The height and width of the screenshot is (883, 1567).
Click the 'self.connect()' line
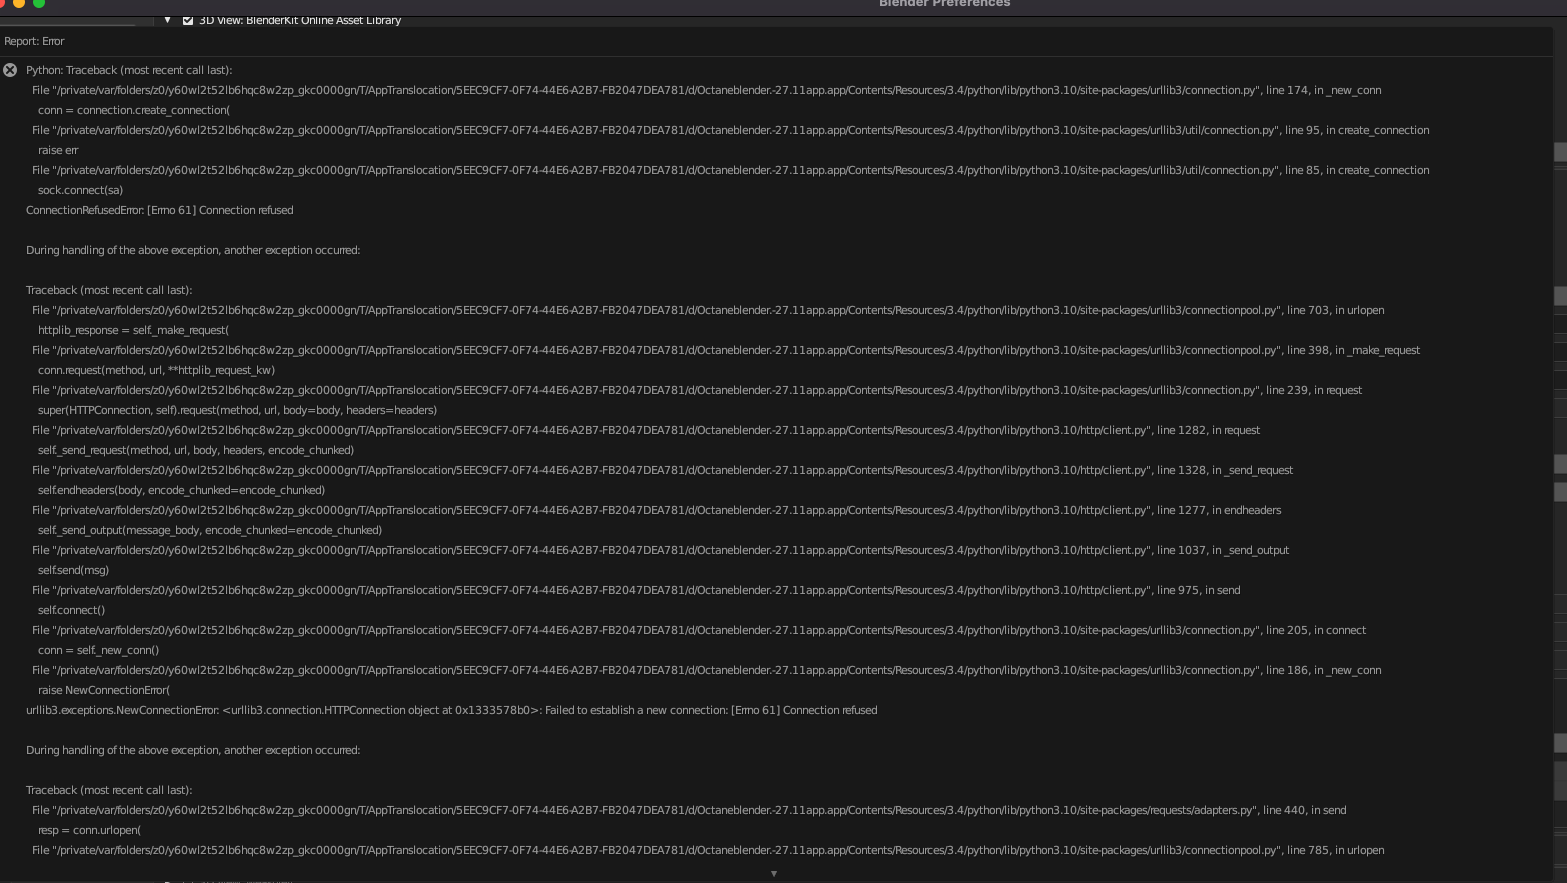click(71, 610)
